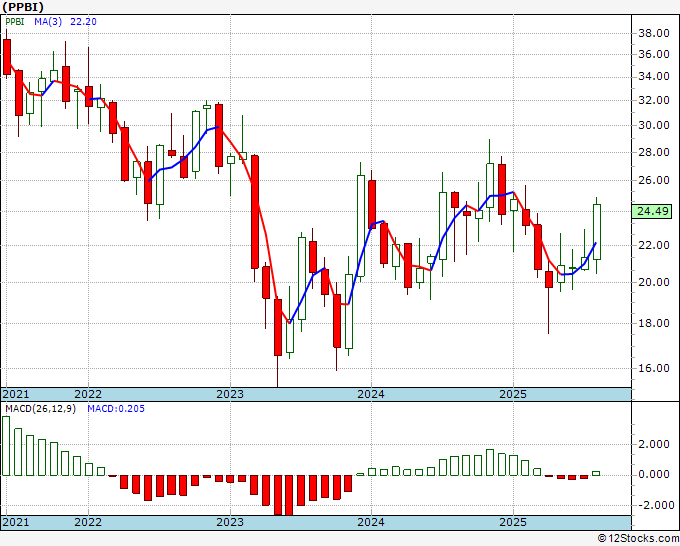Click 2022 on the price chart timeline

point(88,394)
